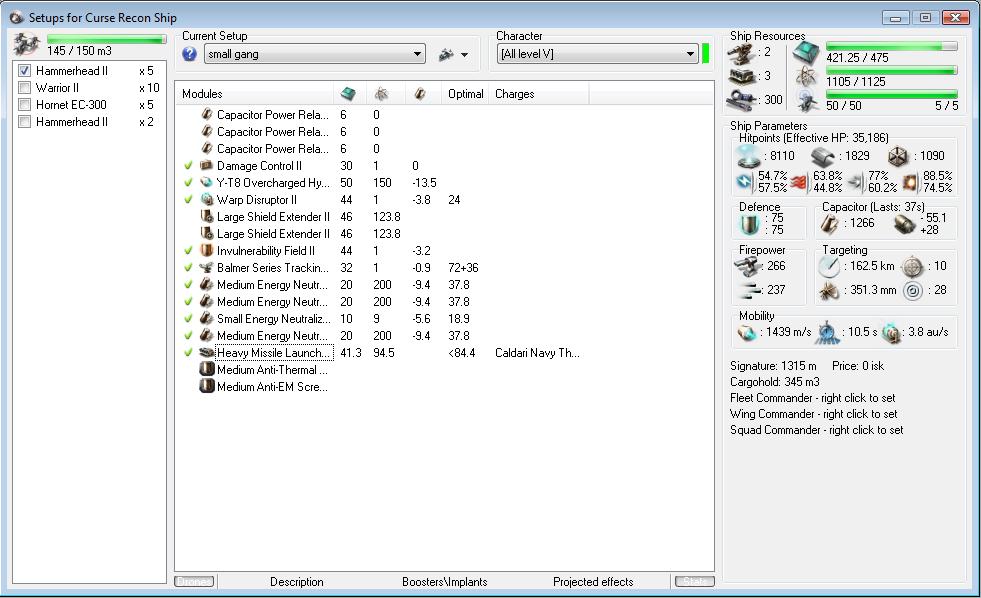Switch to the Projected effects tab
Image resolution: width=981 pixels, height=598 pixels.
(x=593, y=582)
